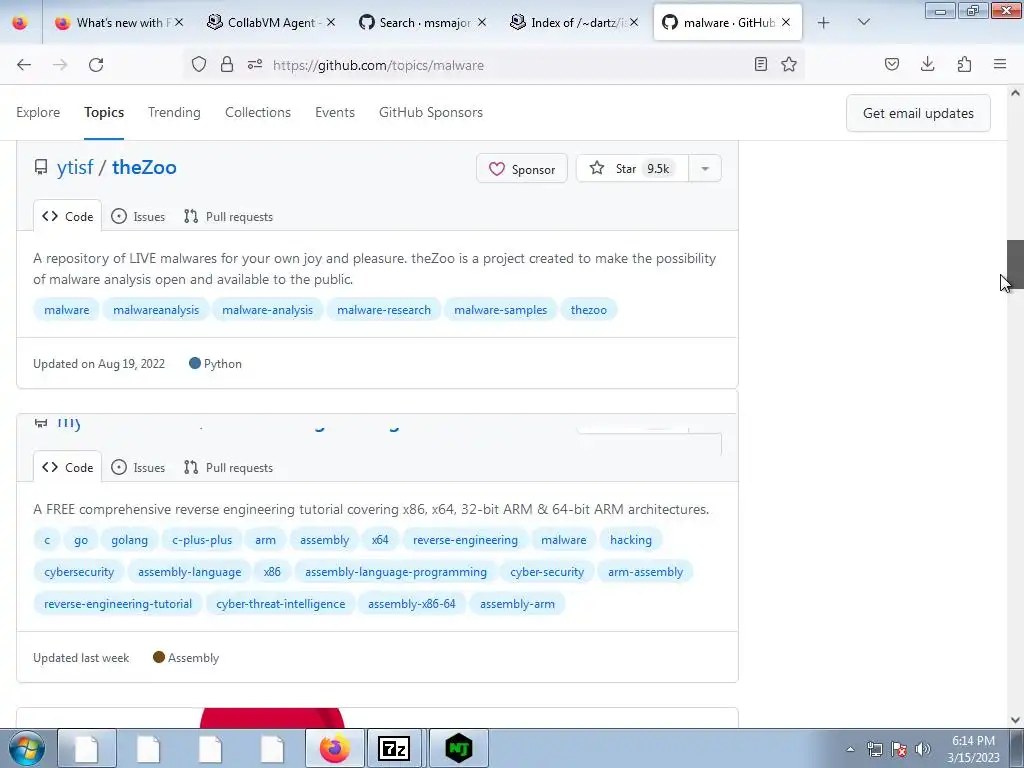Open a new browser tab
This screenshot has width=1024, height=768.
tap(824, 23)
